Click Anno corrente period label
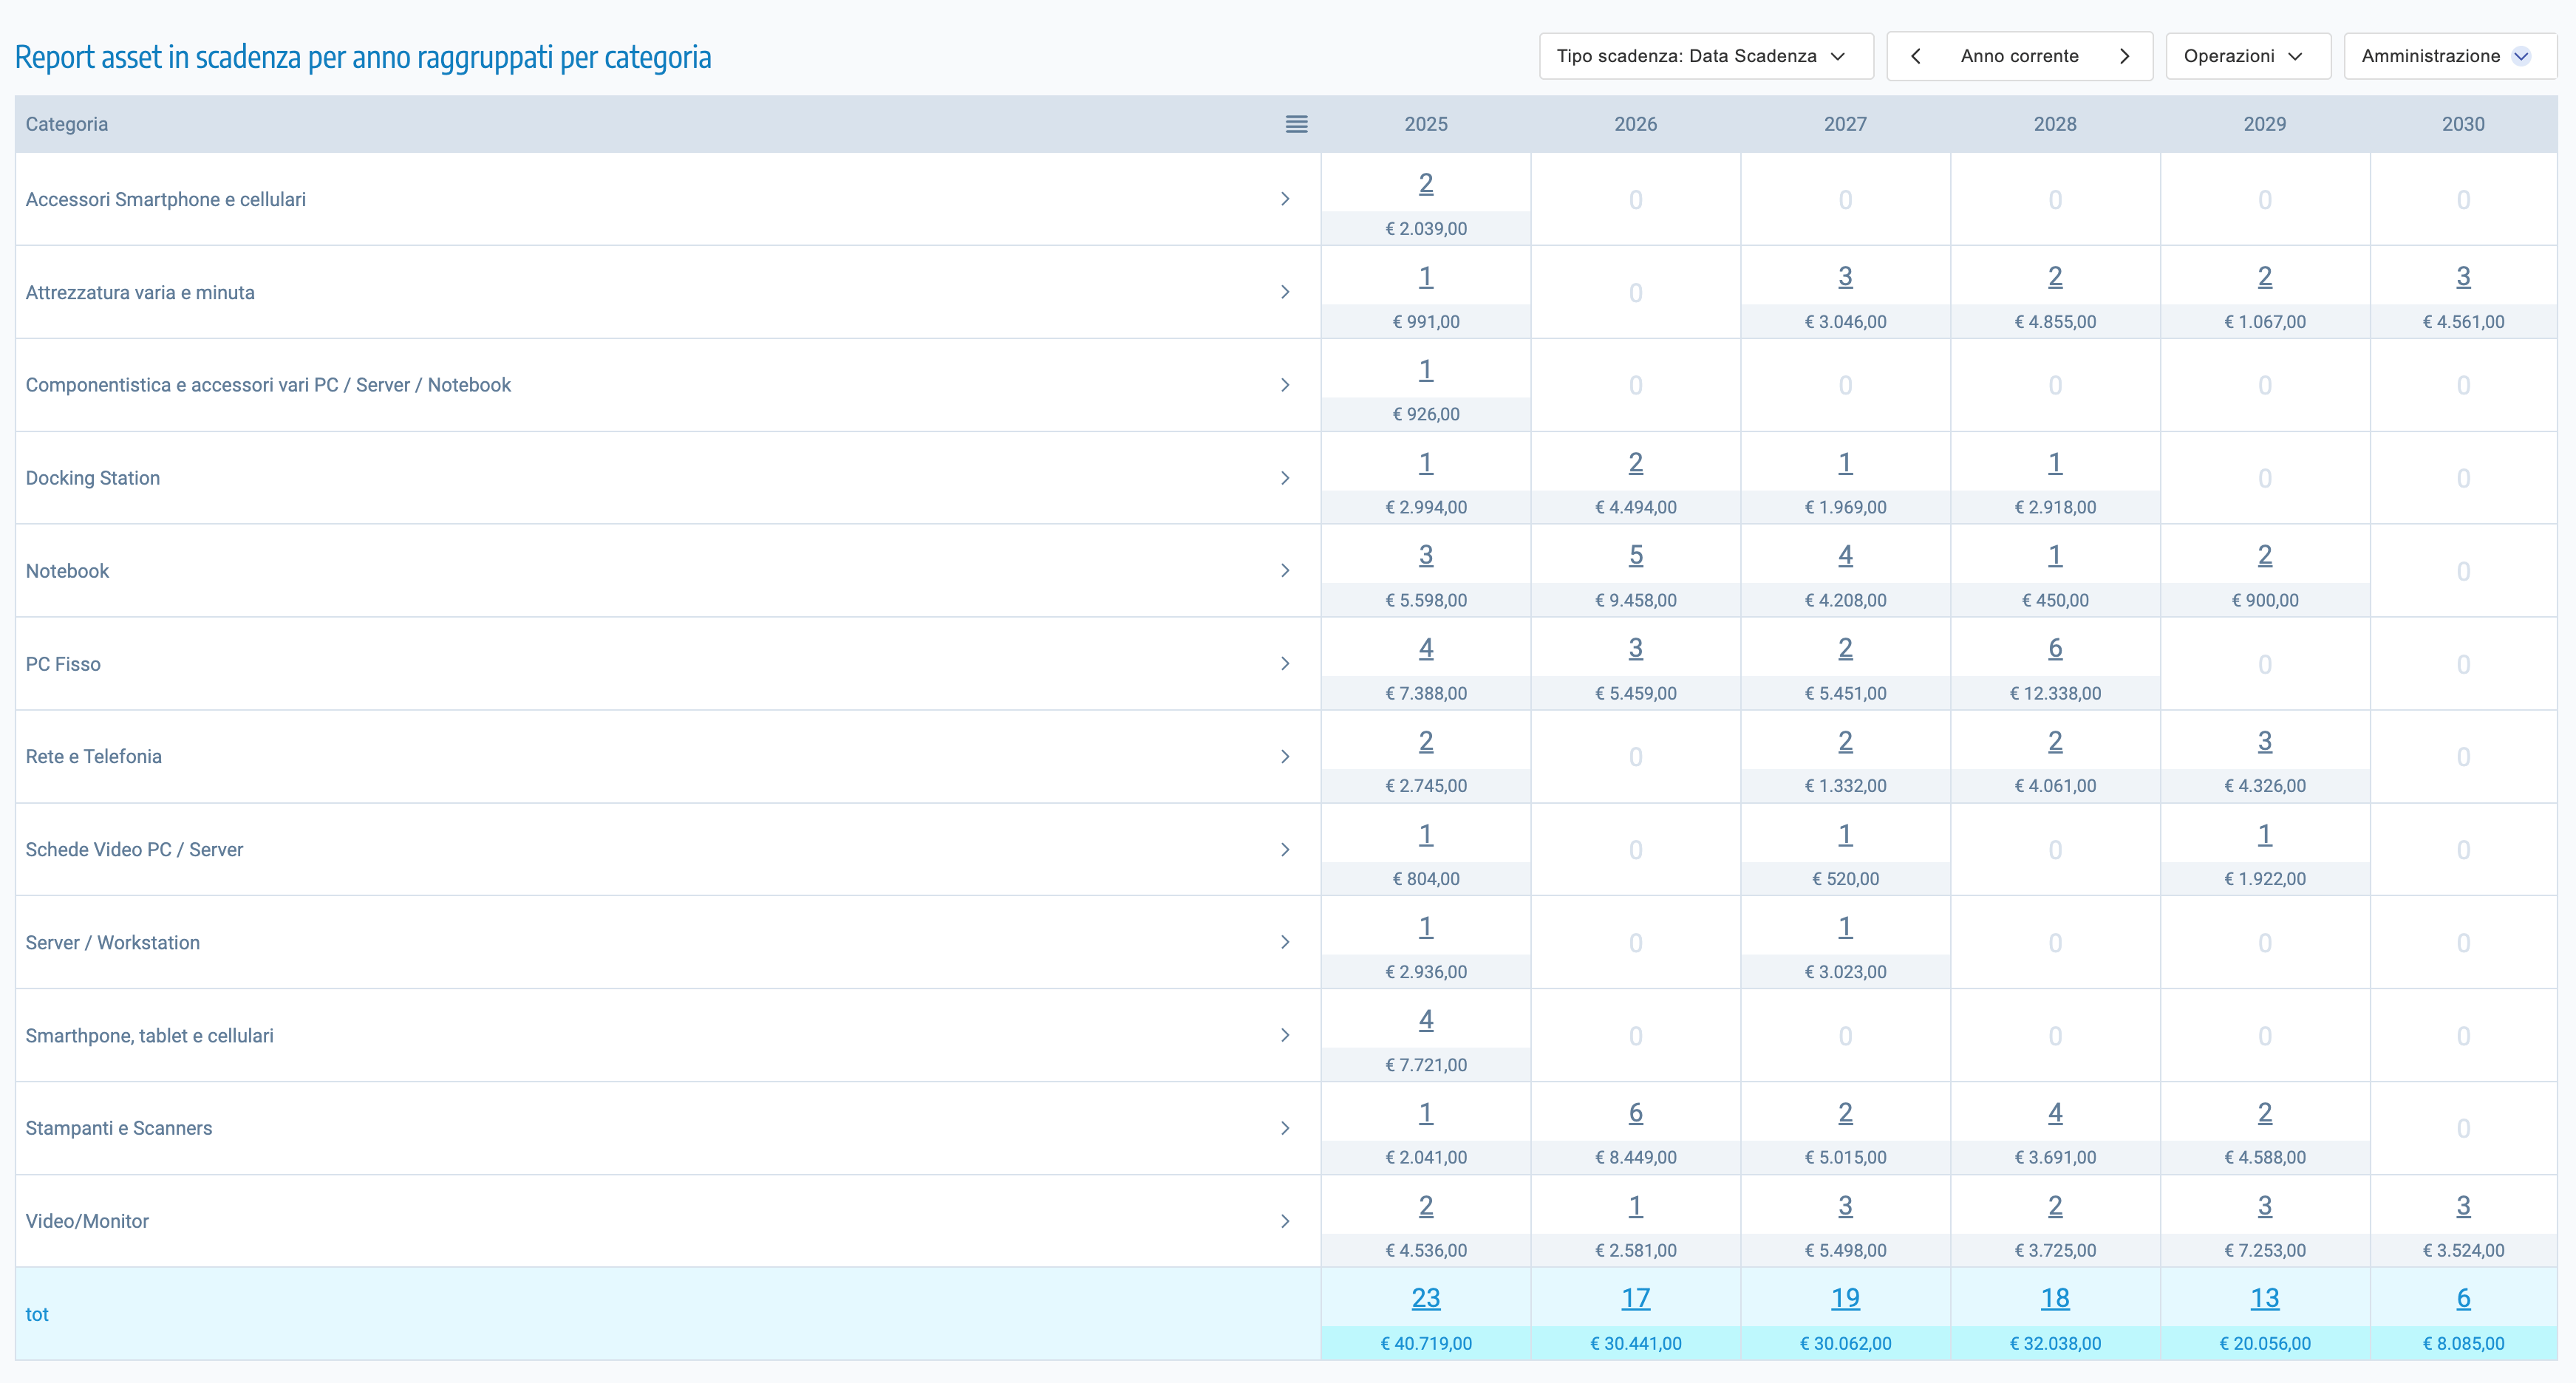 [2019, 56]
